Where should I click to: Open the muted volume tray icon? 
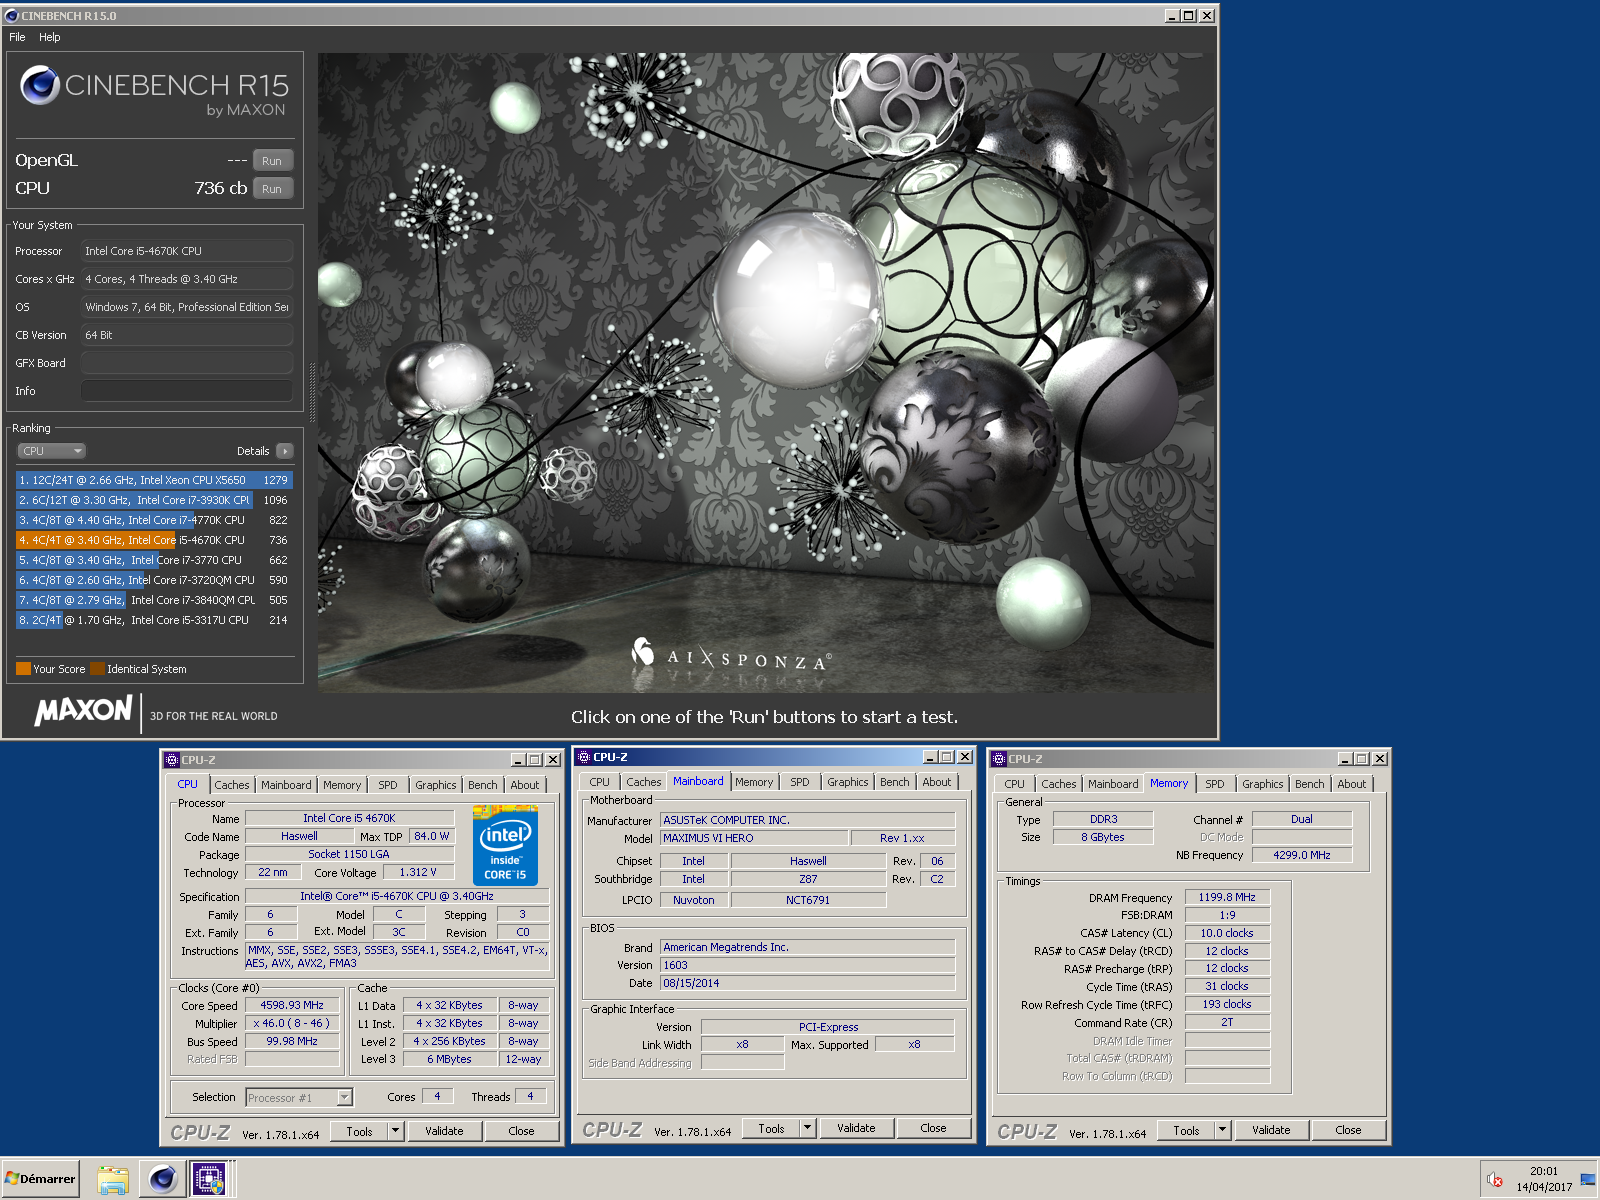click(1495, 1180)
